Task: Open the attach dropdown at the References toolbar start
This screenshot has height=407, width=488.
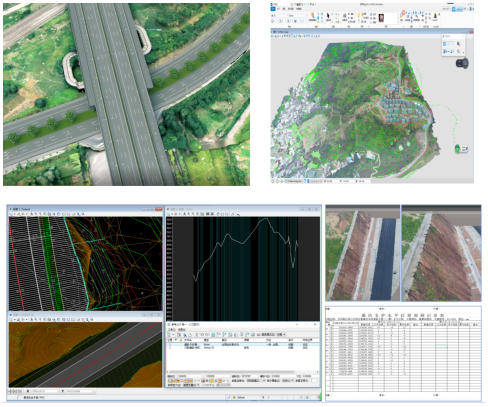Action: [x=170, y=334]
